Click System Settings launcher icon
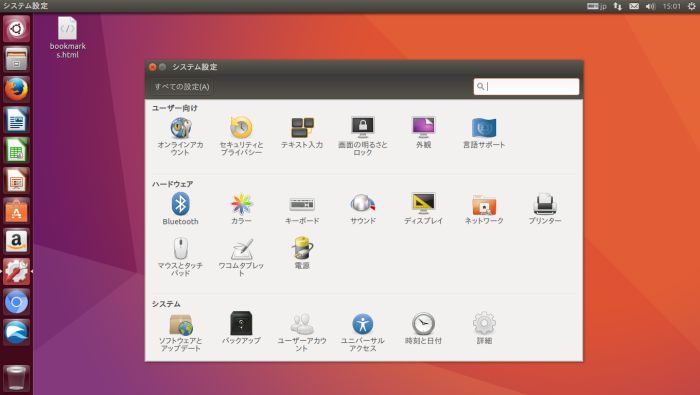This screenshot has height=395, width=700. 17,272
